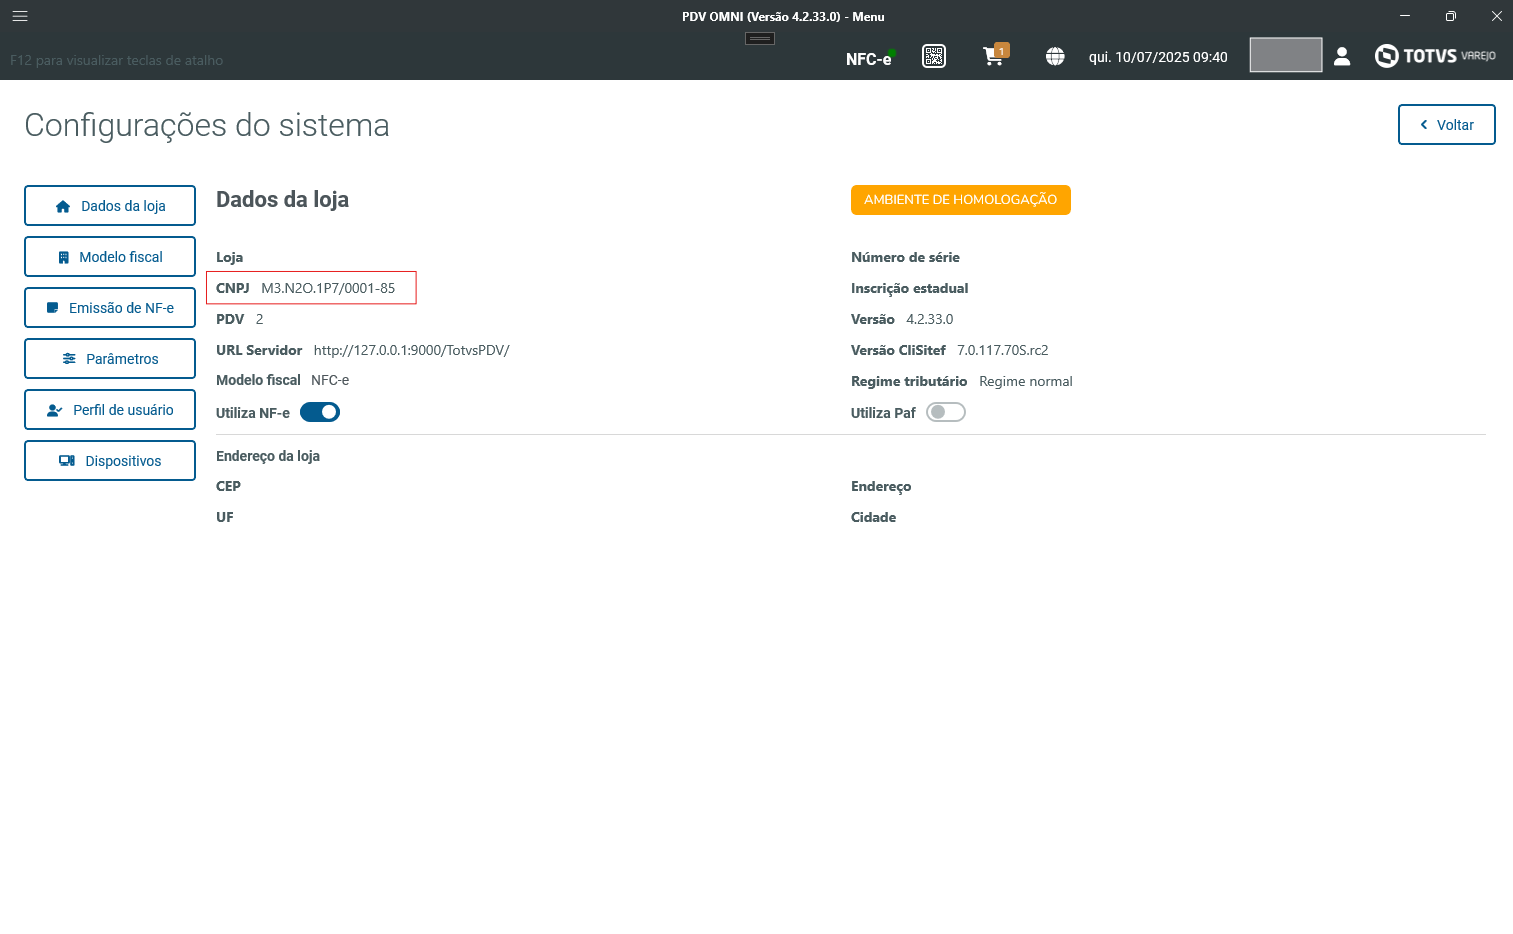Click the small keyboard handle icon
The height and width of the screenshot is (934, 1513).
pyautogui.click(x=760, y=39)
